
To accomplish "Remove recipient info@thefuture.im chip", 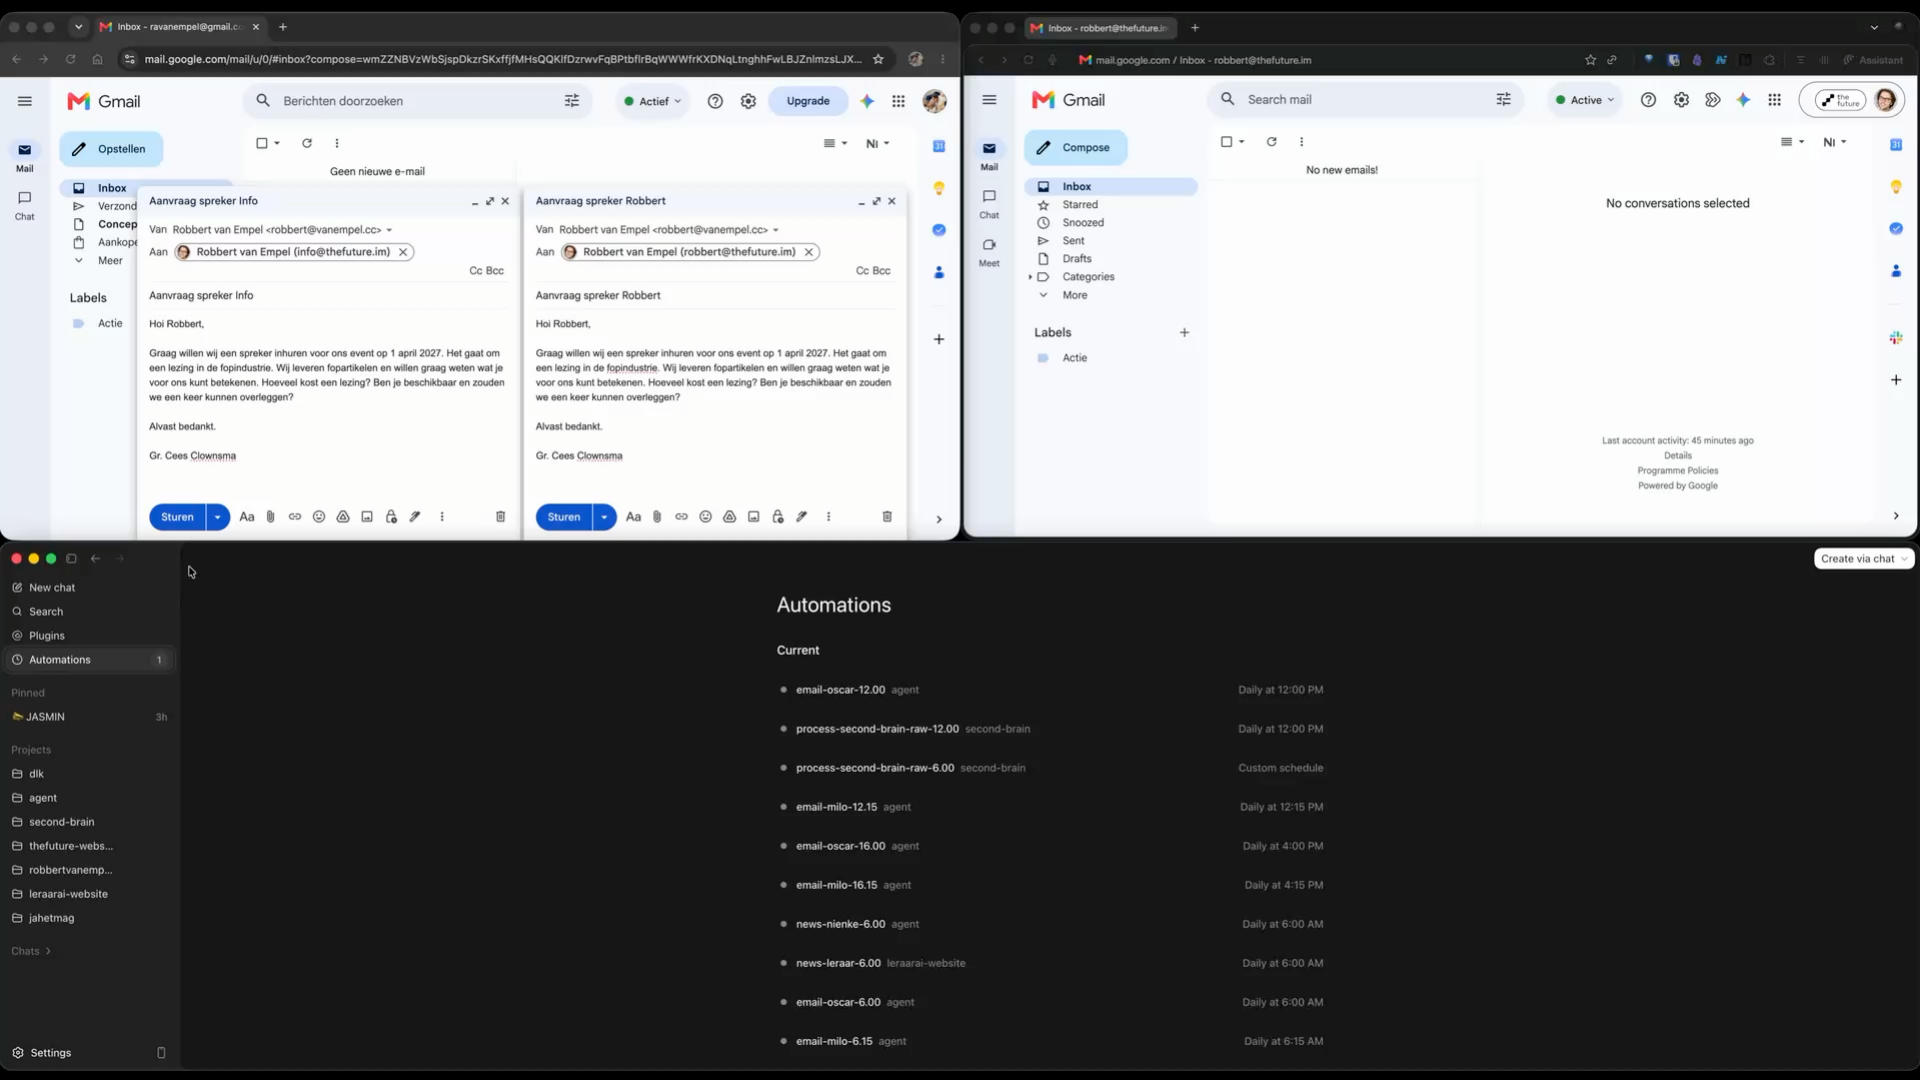I will [403, 252].
